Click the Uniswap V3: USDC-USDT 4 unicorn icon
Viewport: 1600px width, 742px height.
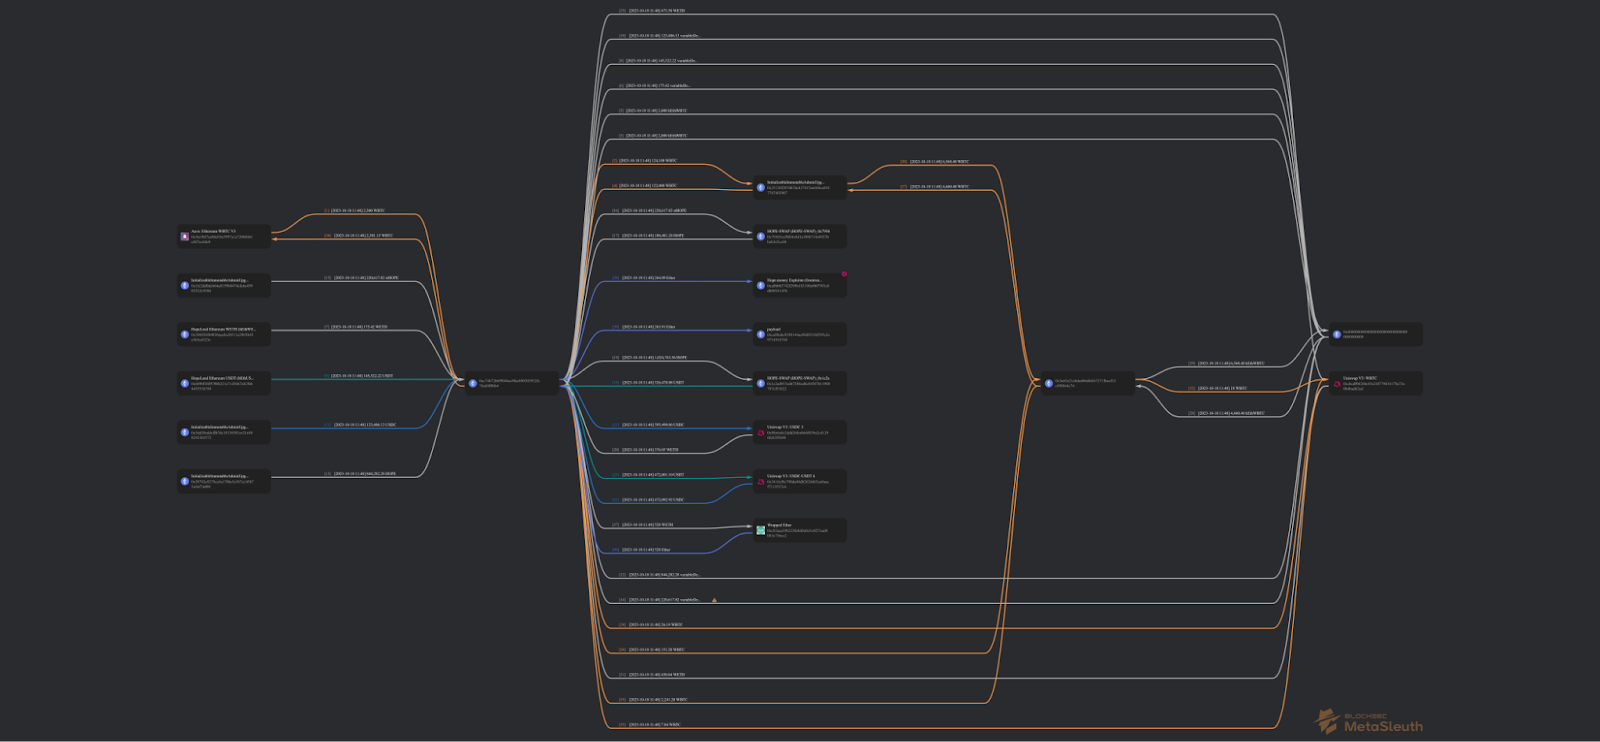pos(761,482)
